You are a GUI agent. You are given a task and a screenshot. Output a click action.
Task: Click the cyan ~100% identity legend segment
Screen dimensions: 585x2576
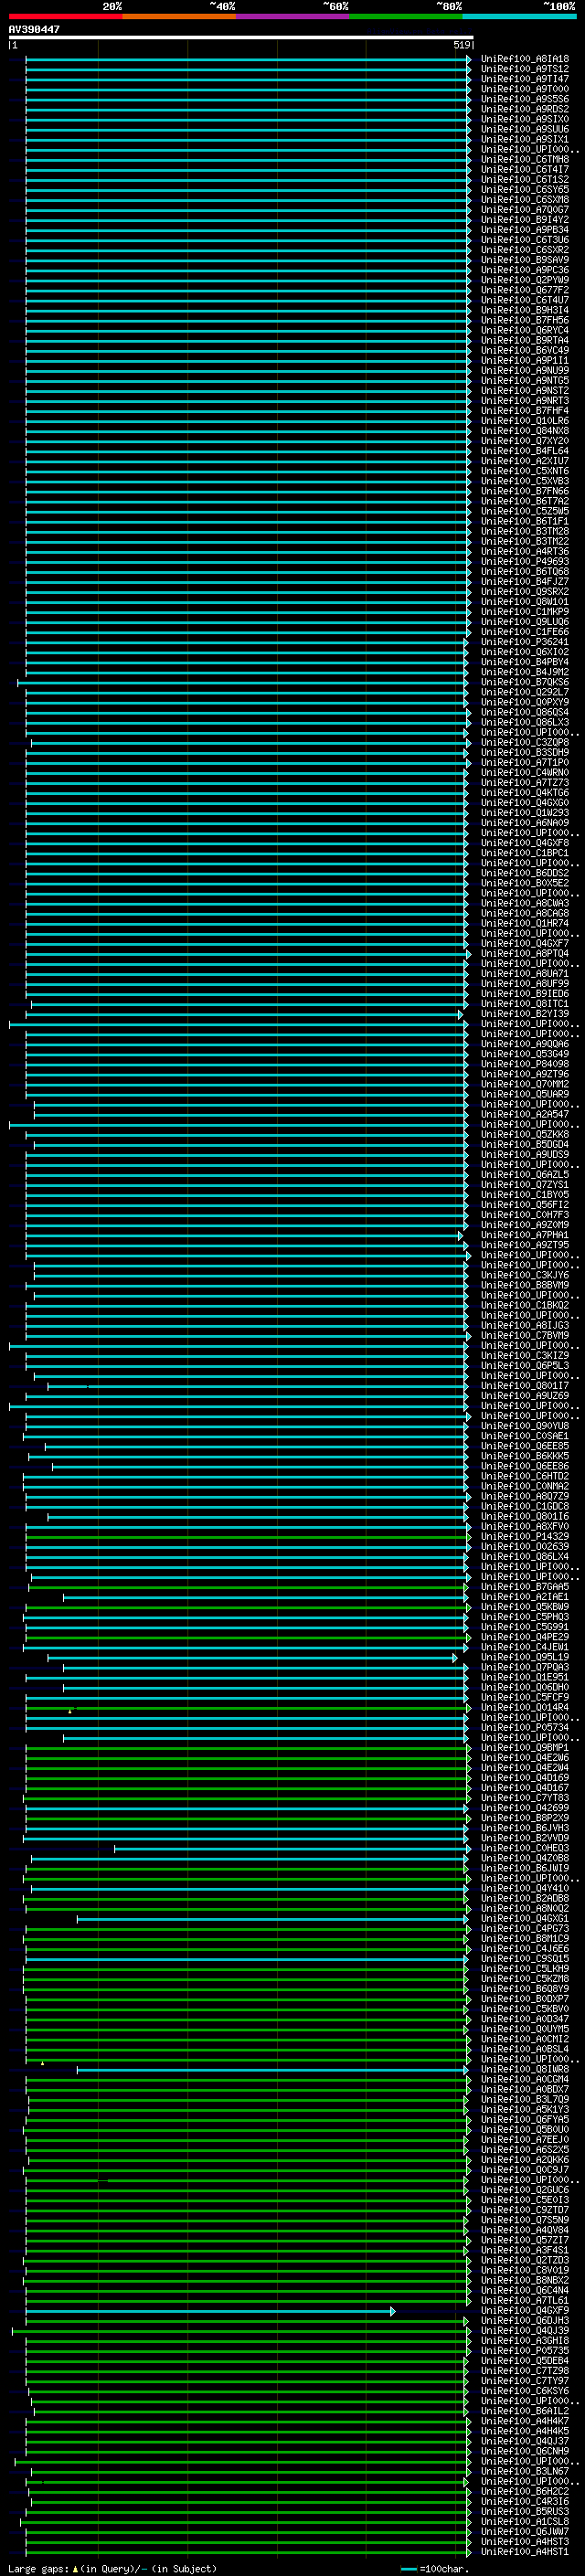(x=519, y=17)
